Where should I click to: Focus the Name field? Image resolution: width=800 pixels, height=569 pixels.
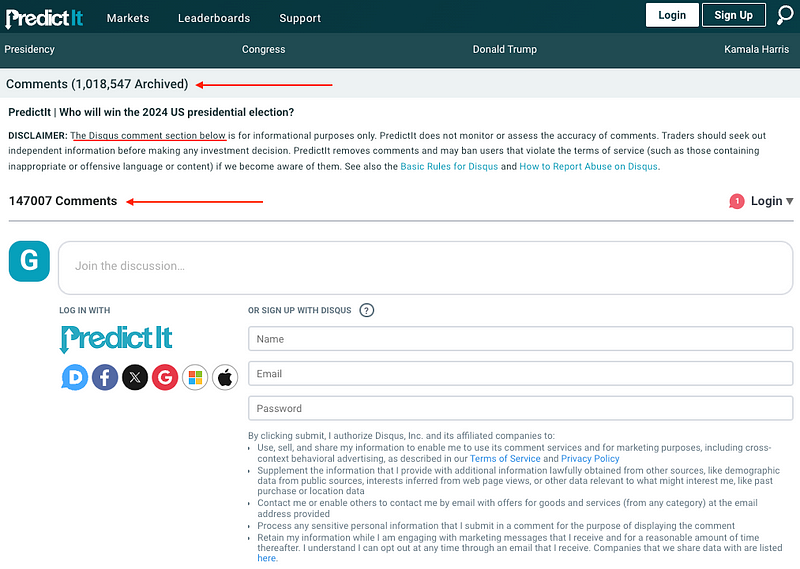tap(520, 339)
